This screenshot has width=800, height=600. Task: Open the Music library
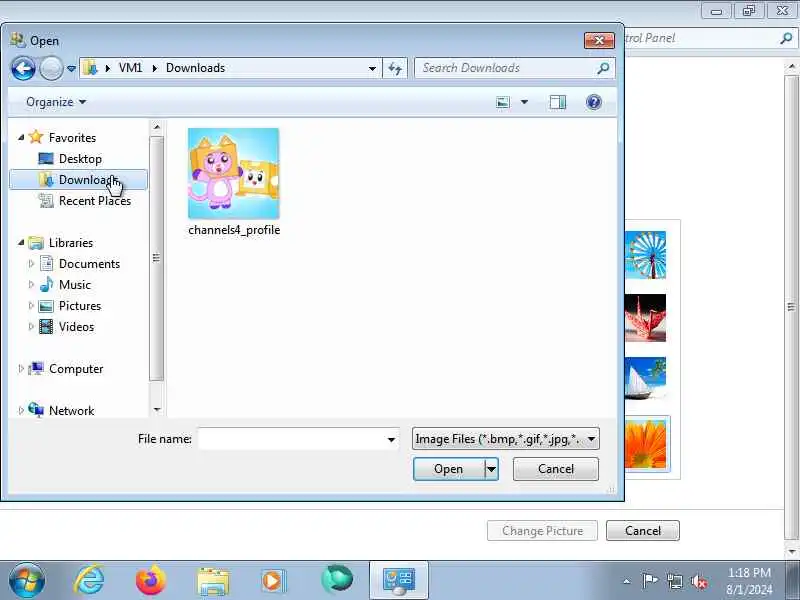click(75, 285)
